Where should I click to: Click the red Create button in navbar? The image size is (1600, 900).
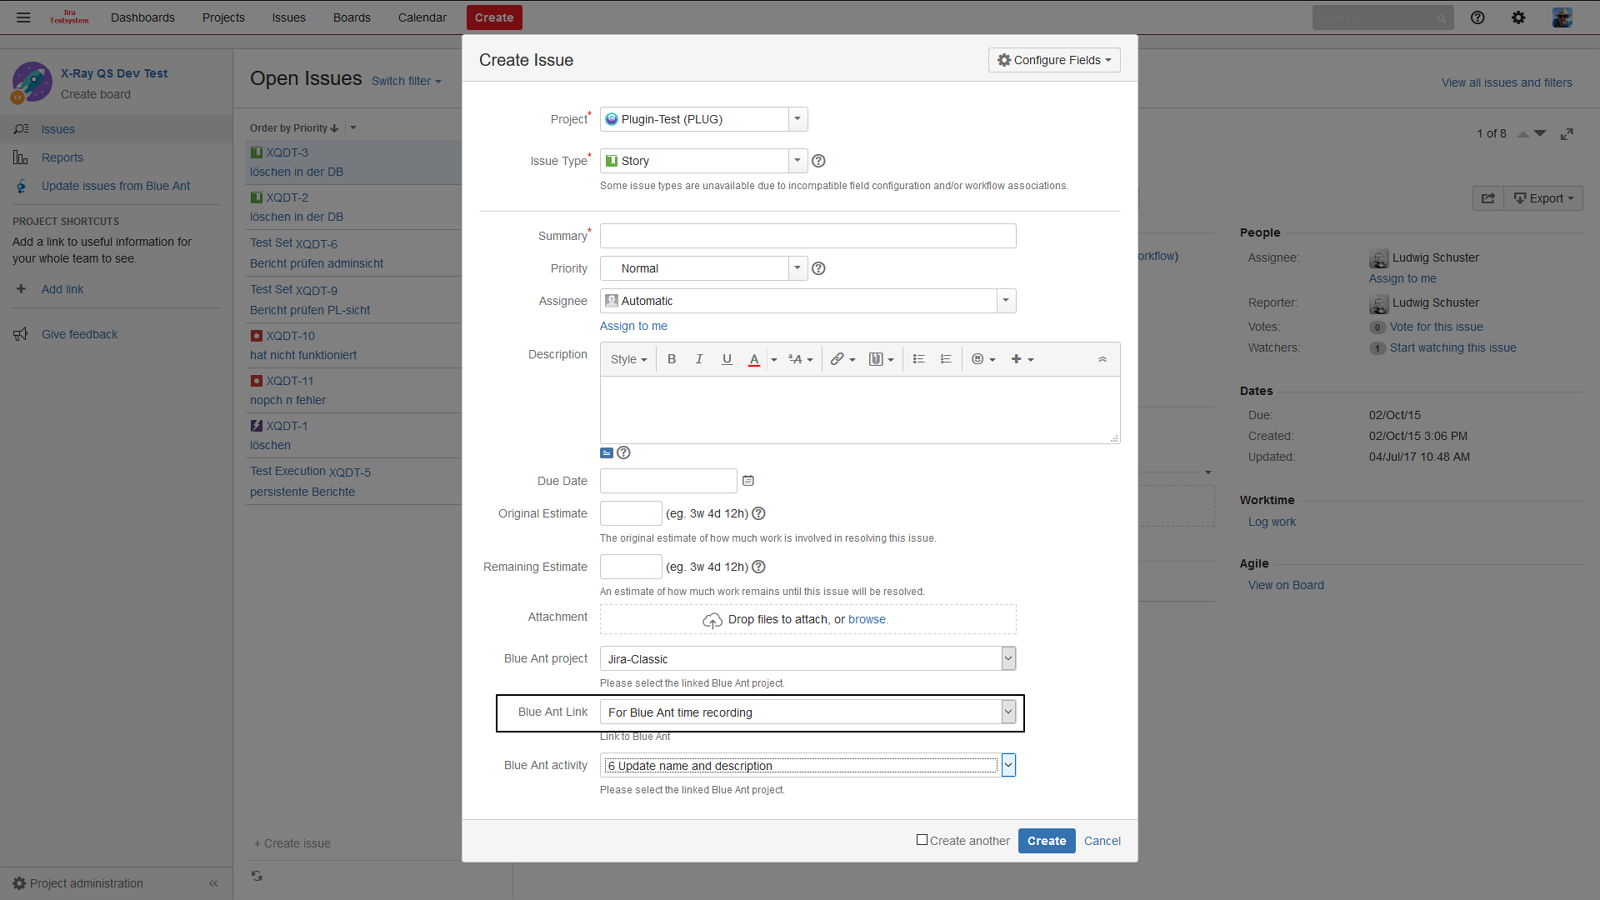[x=494, y=17]
